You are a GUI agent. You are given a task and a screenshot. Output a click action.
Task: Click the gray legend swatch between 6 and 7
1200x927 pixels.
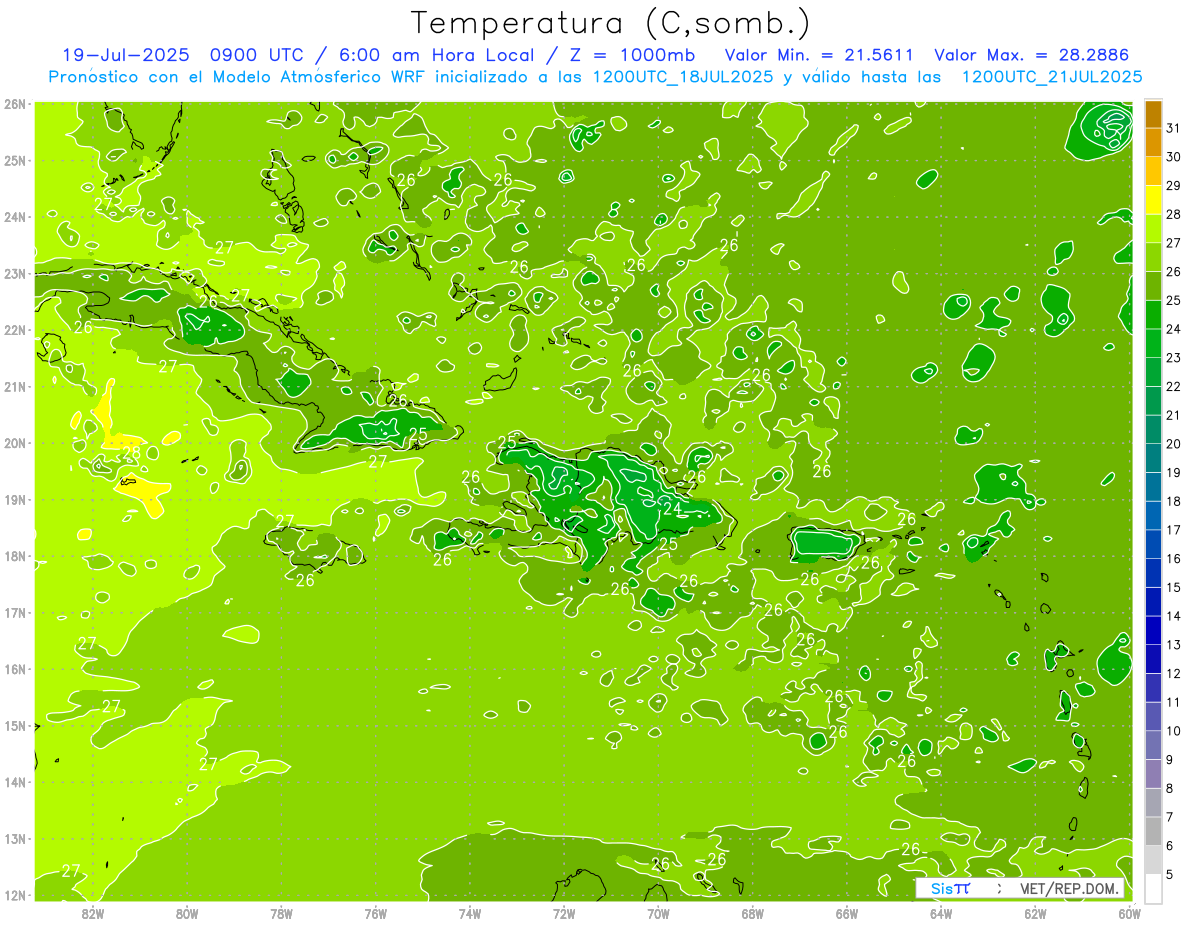coord(1153,831)
